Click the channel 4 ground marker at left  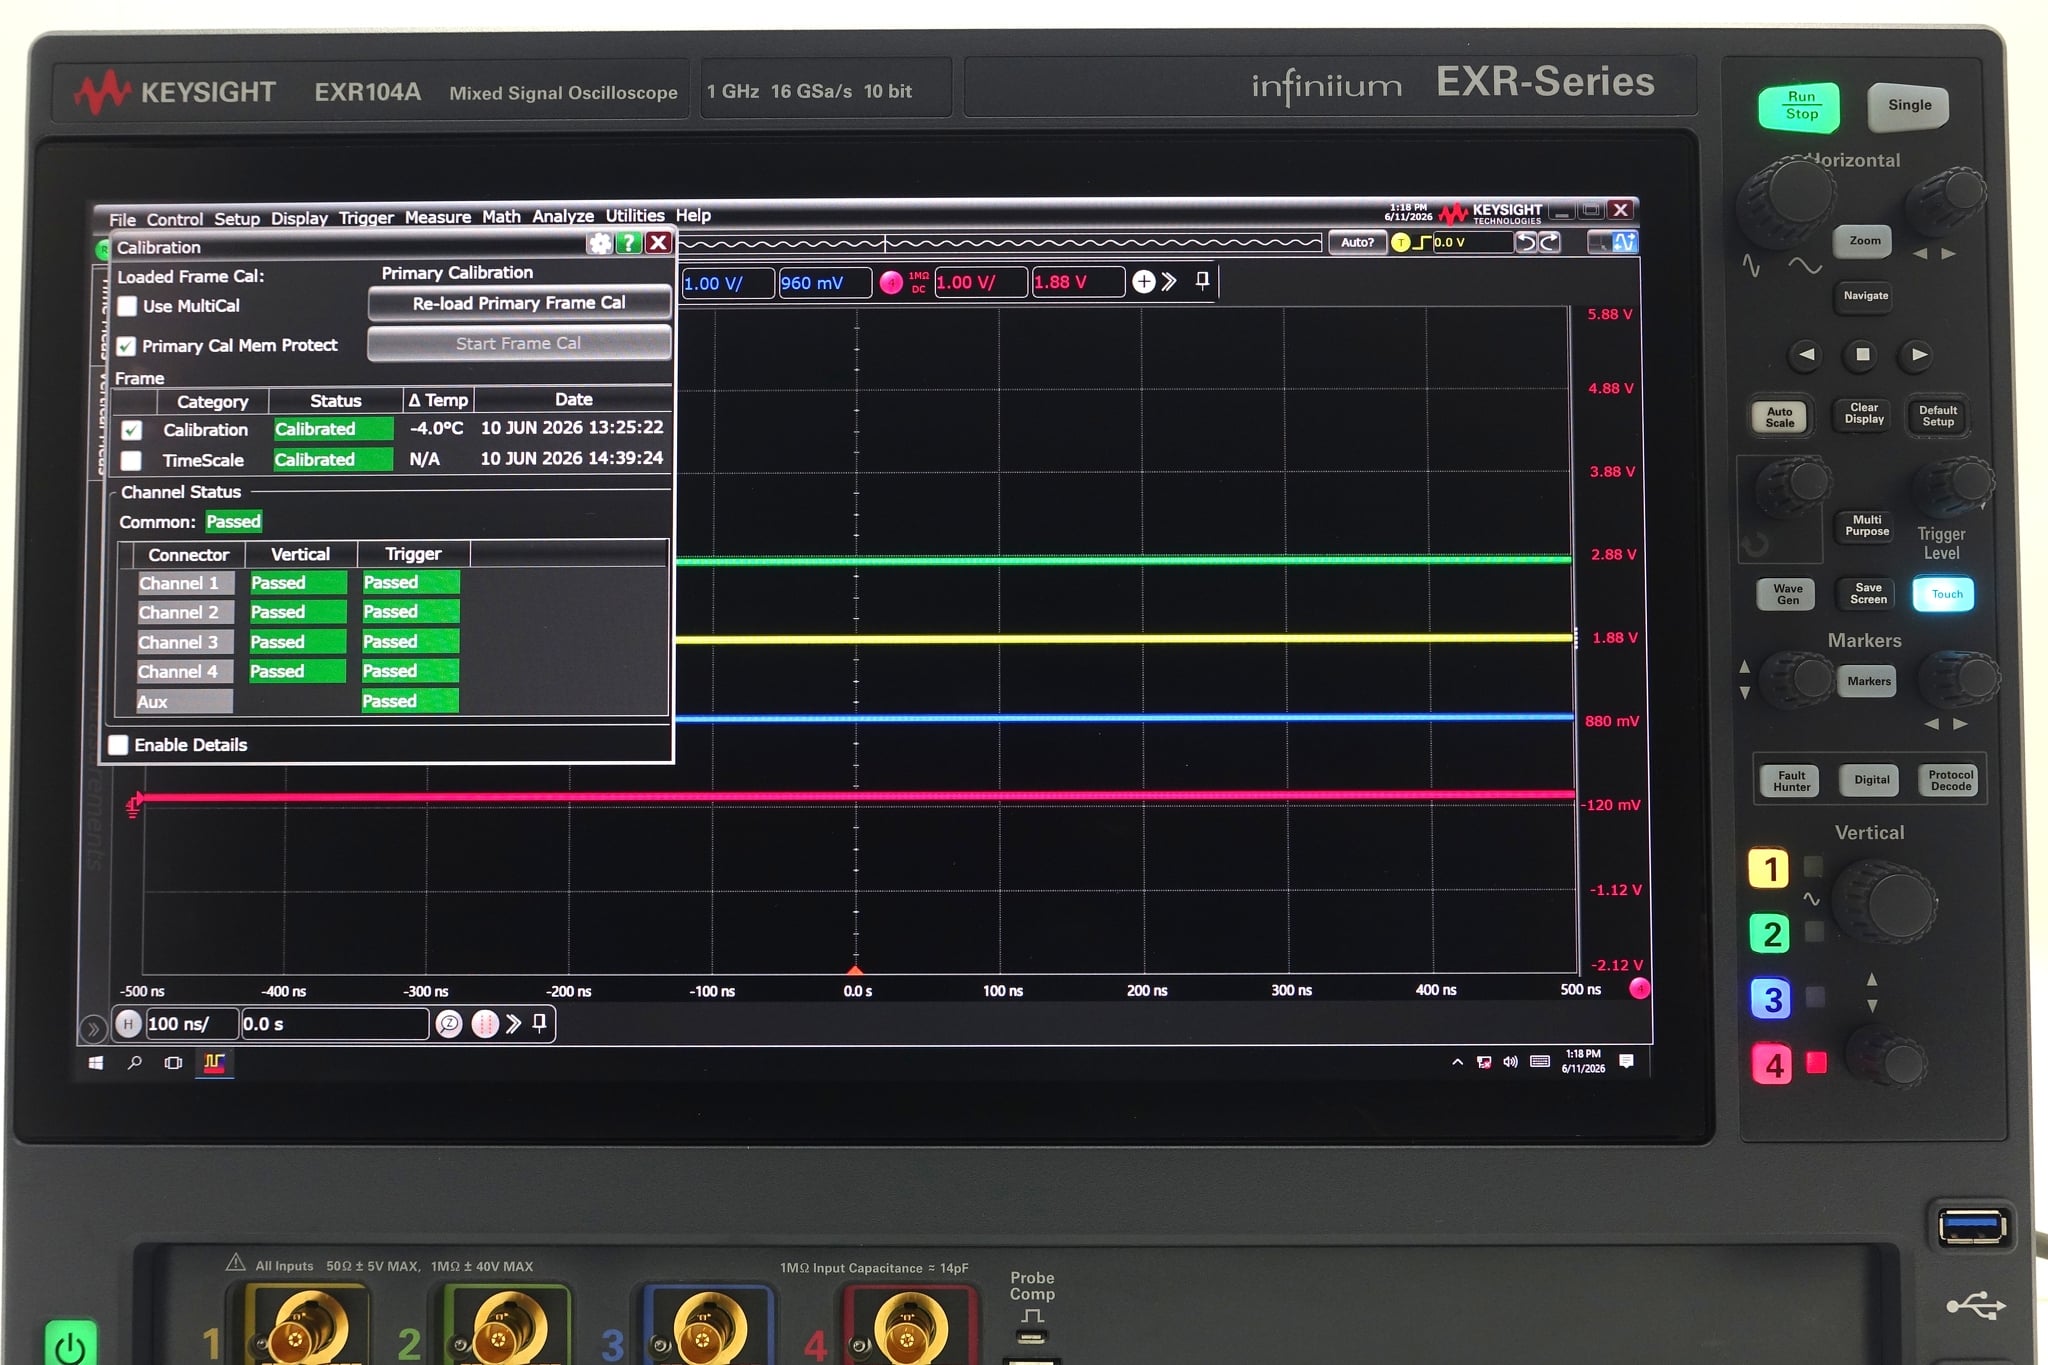click(133, 804)
